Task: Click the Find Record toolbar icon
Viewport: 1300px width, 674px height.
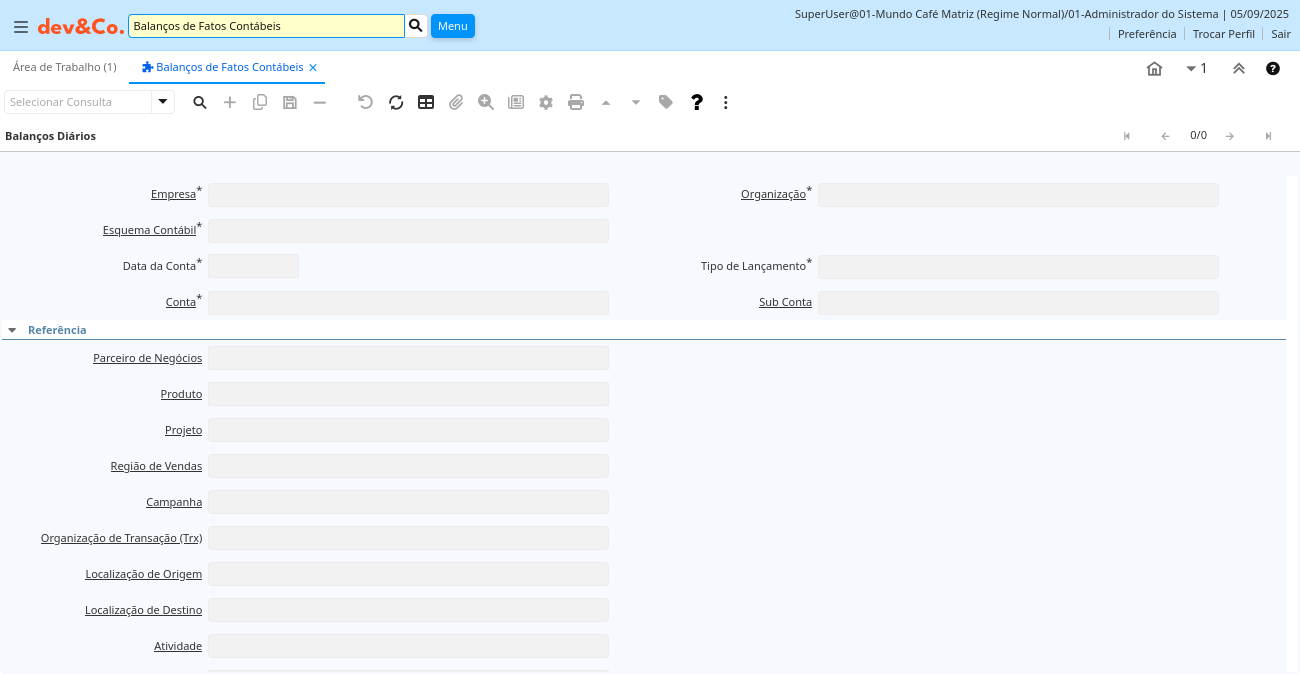Action: [200, 102]
